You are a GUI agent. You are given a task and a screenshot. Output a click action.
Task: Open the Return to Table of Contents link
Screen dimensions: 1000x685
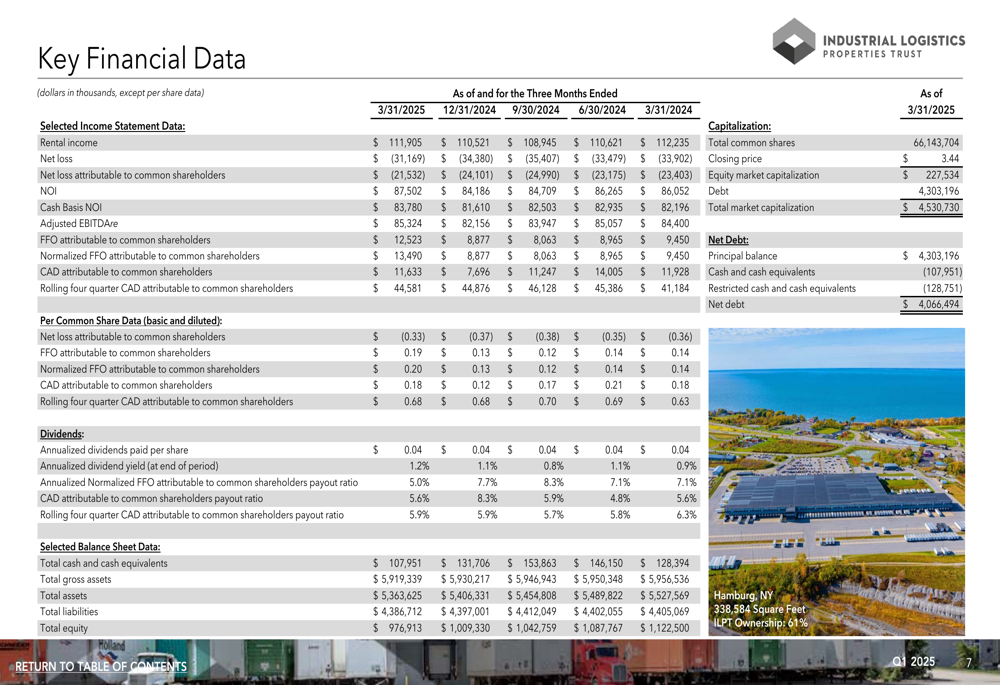click(x=101, y=667)
